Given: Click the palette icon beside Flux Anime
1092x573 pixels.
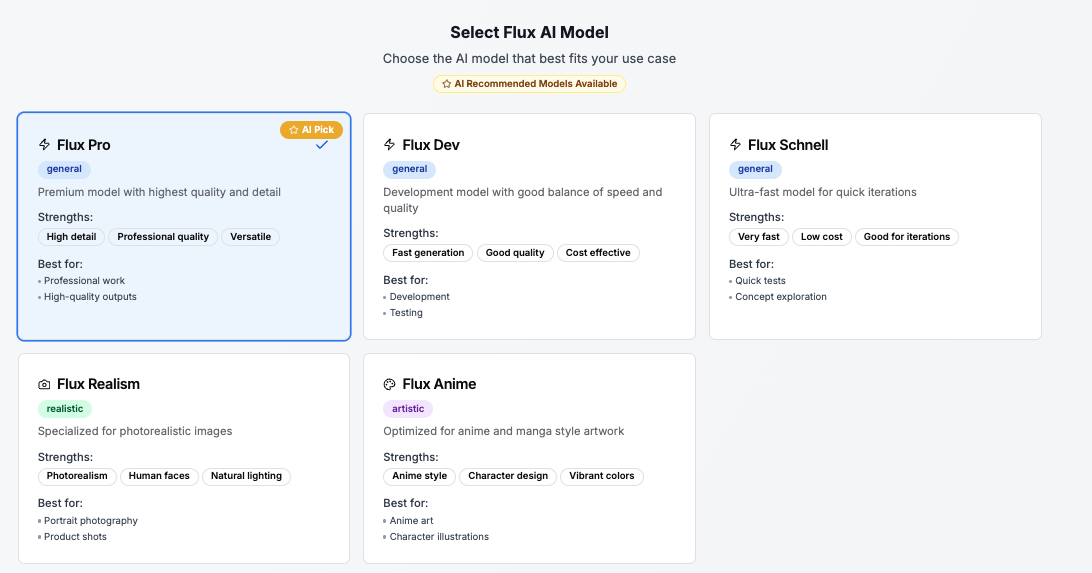Looking at the screenshot, I should (390, 384).
